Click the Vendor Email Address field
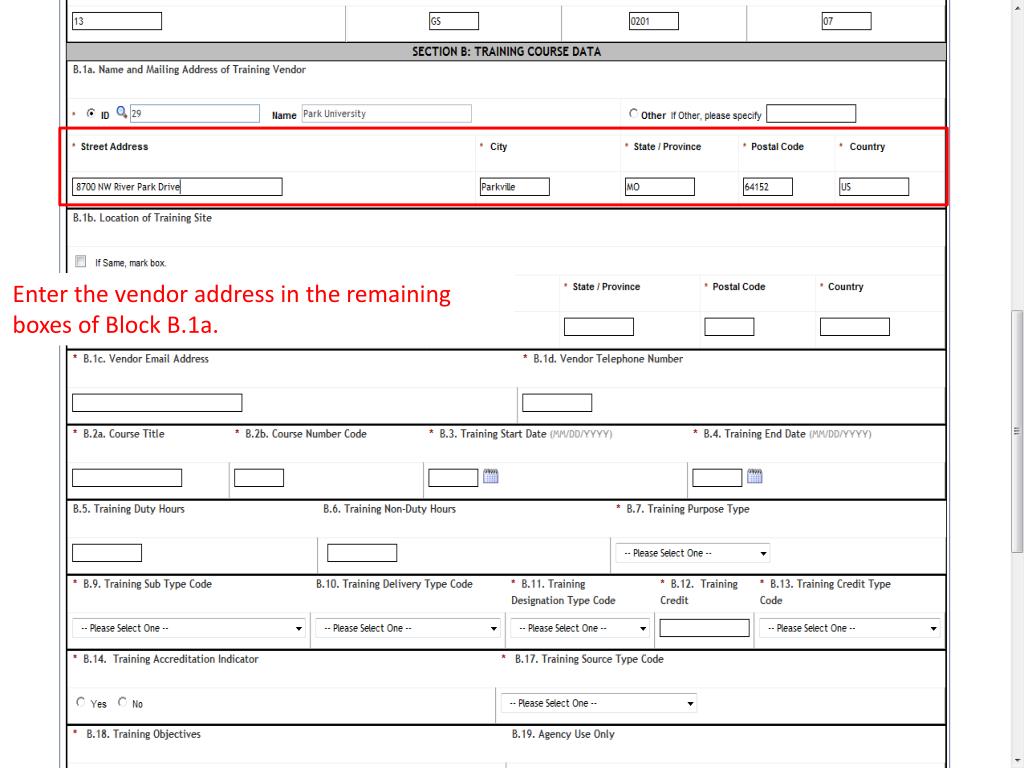The width and height of the screenshot is (1024, 768). coord(157,402)
